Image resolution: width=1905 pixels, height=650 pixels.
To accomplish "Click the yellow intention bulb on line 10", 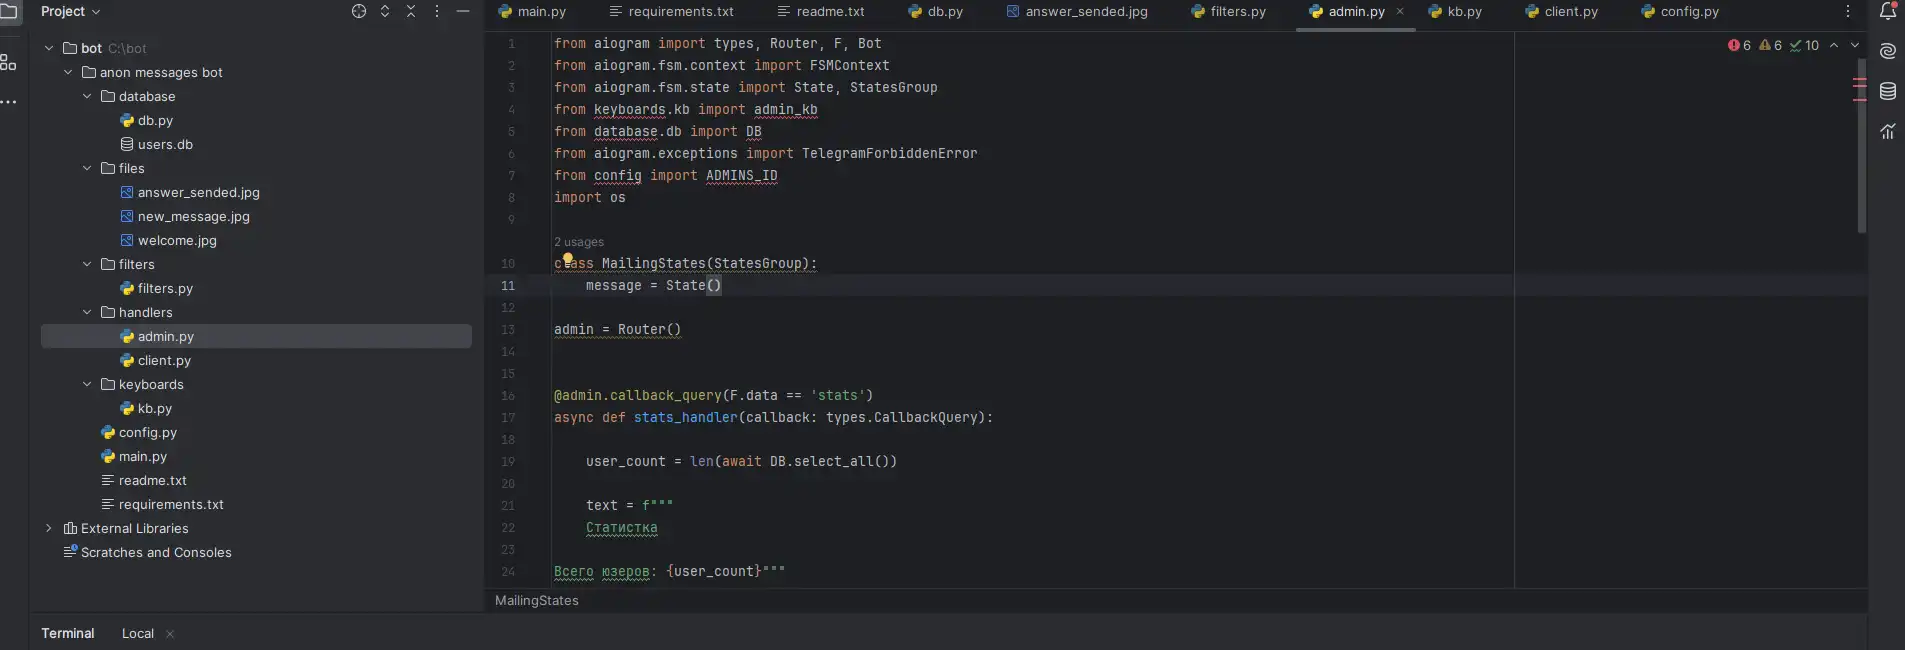I will pyautogui.click(x=568, y=259).
